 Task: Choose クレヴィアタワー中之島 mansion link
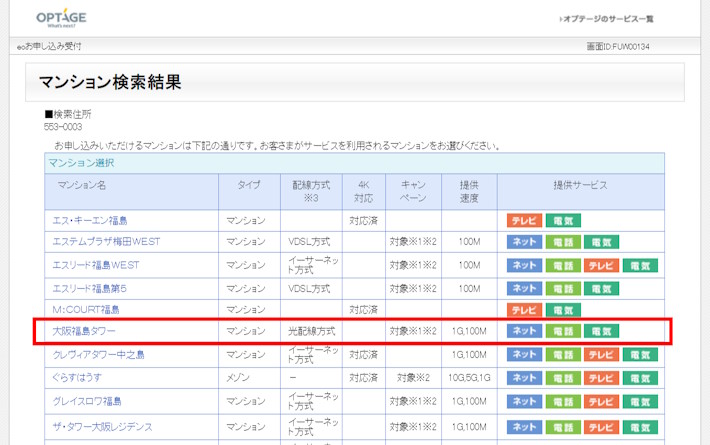[99, 354]
